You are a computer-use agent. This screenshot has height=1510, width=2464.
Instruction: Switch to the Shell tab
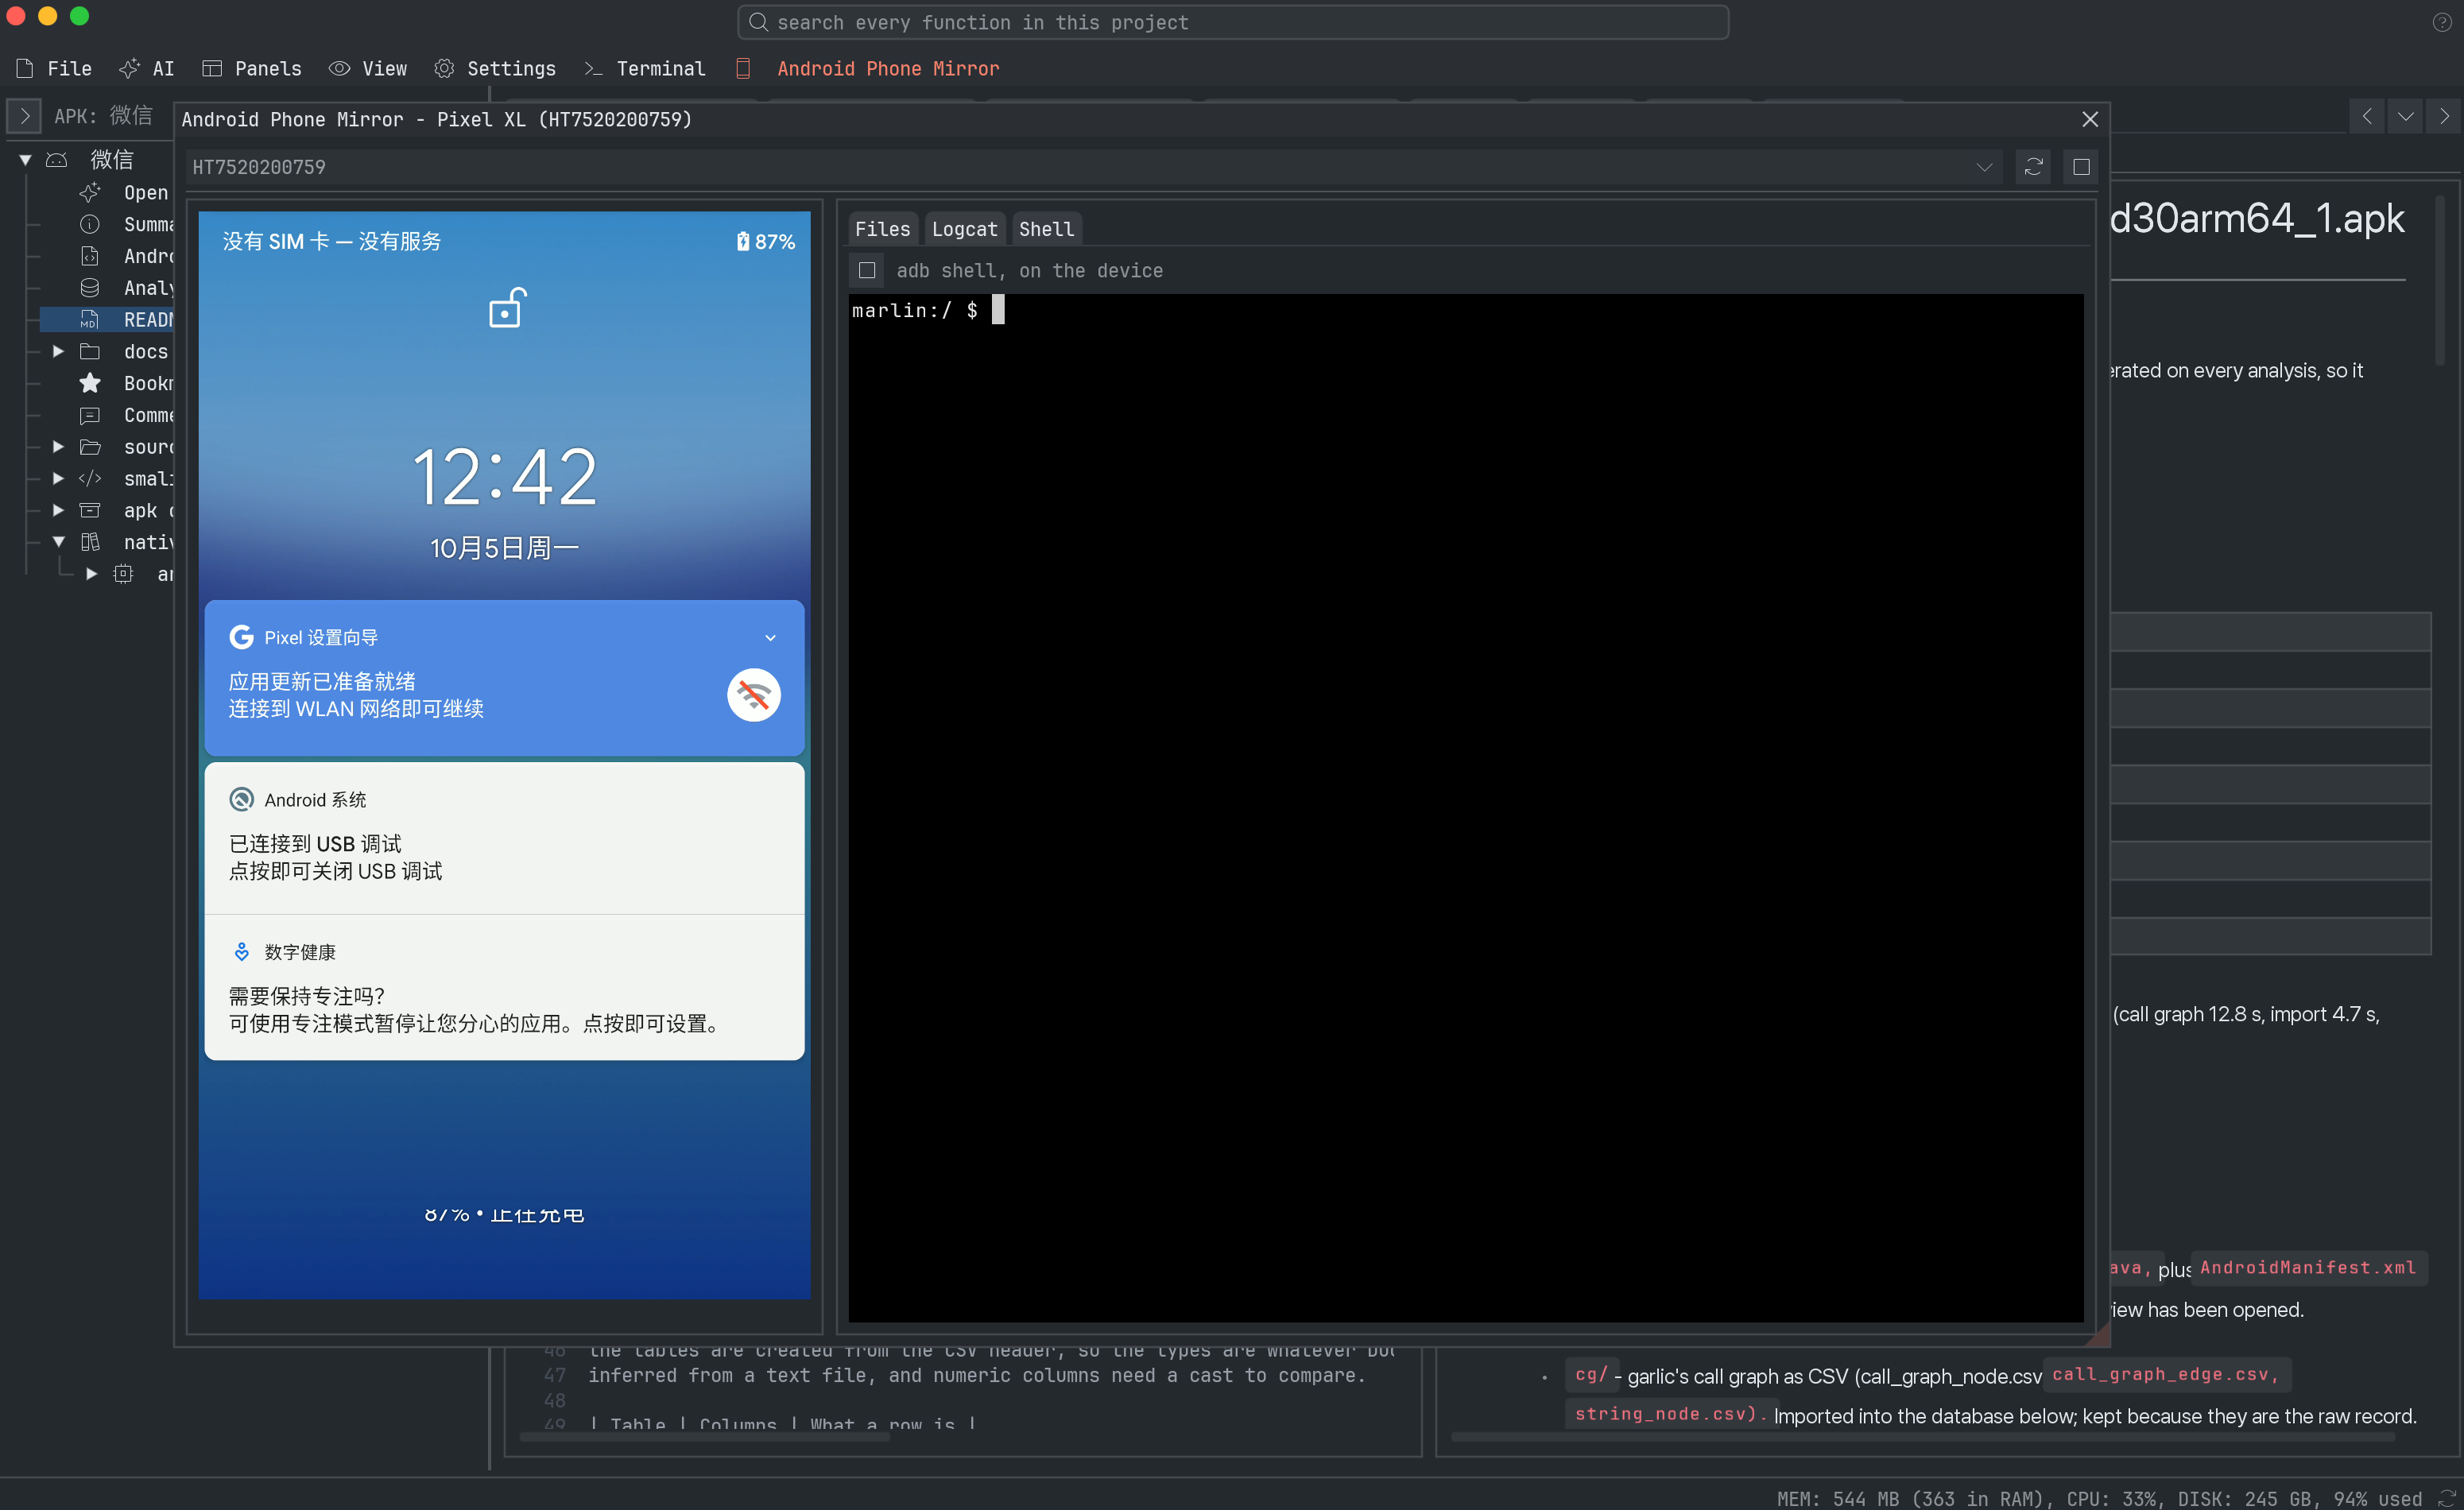(1046, 229)
